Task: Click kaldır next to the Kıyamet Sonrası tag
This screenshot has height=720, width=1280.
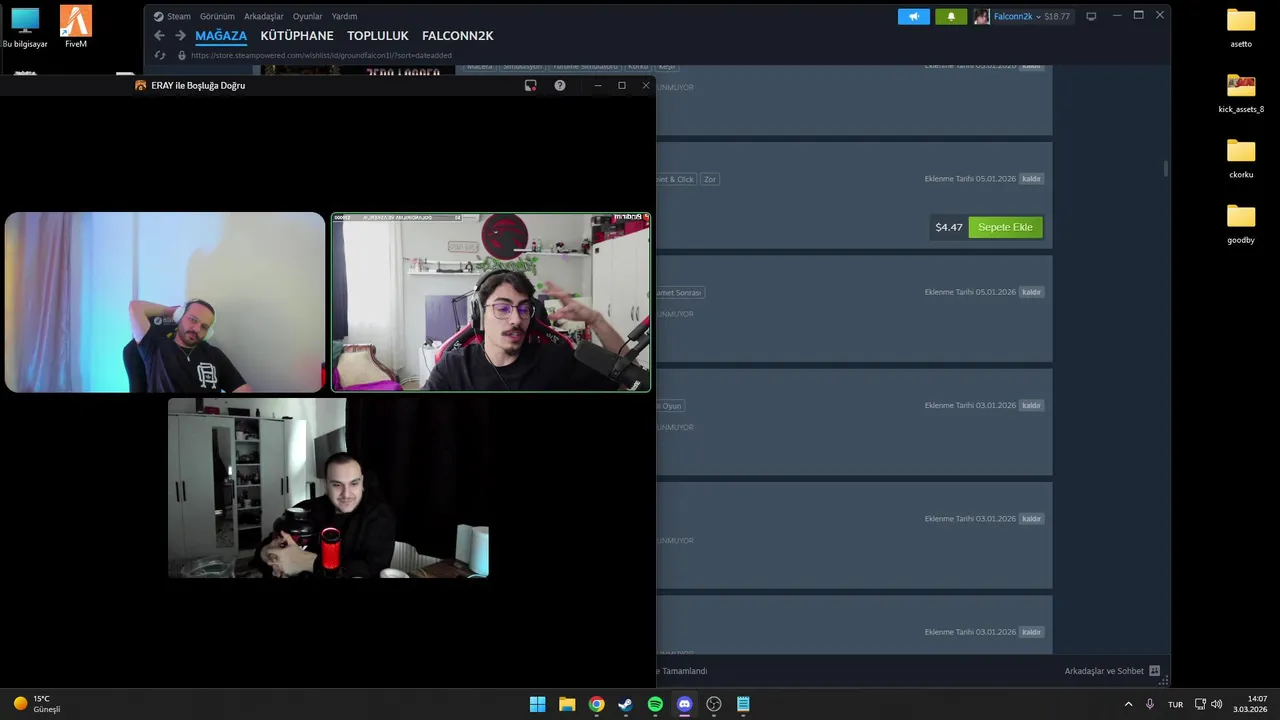Action: click(x=1031, y=292)
